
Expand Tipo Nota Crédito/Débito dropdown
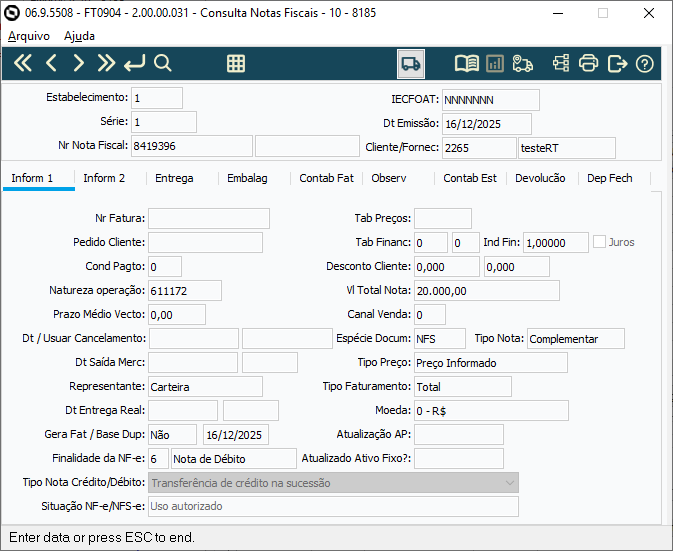coord(509,483)
